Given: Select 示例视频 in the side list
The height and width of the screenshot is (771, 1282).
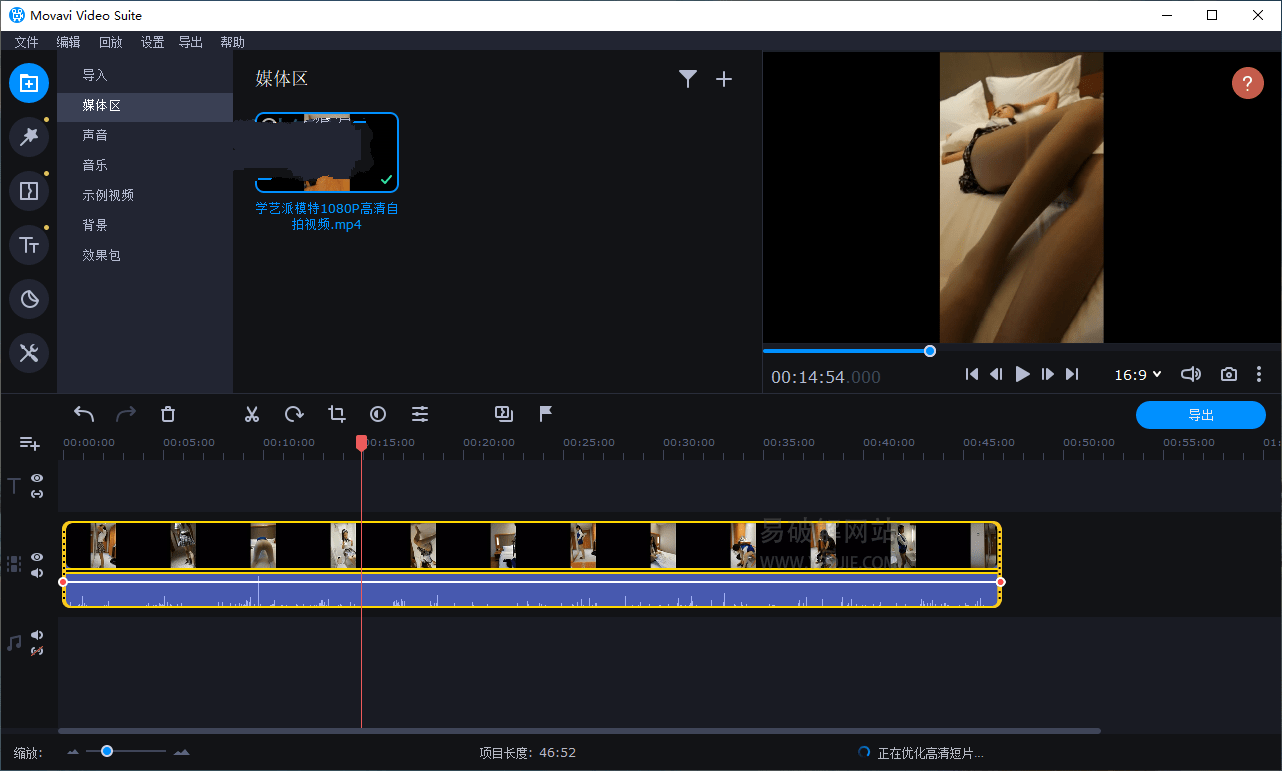Looking at the screenshot, I should tap(145, 195).
